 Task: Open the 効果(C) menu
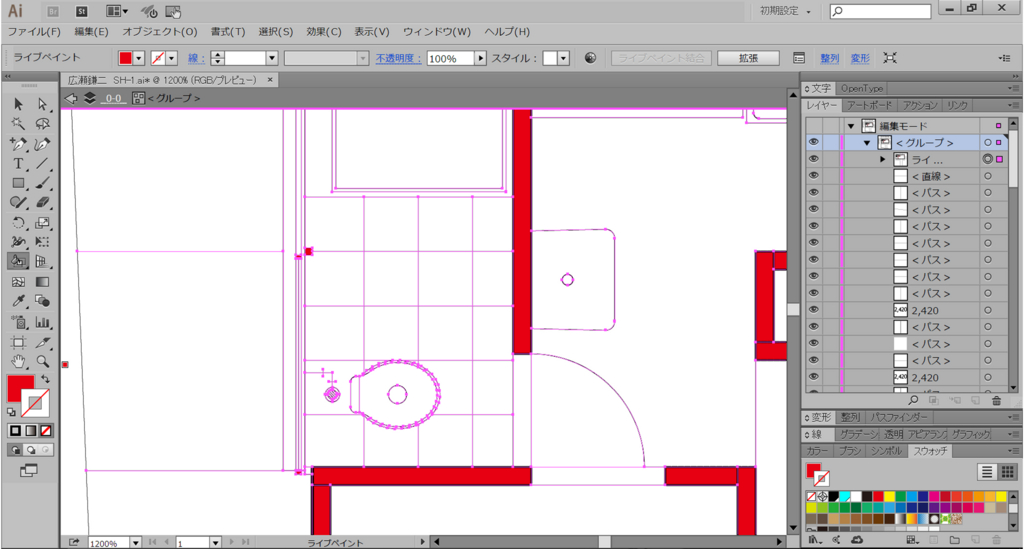(323, 31)
